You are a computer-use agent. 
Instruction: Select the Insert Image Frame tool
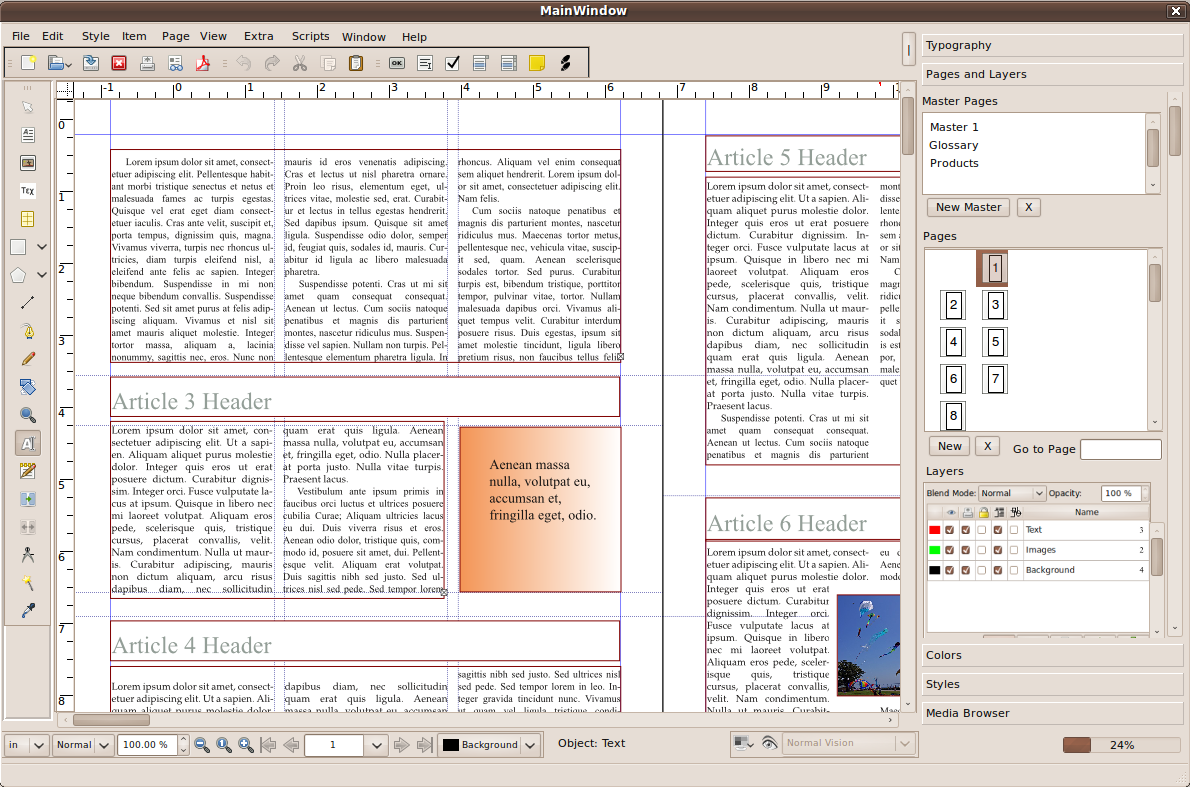(28, 163)
